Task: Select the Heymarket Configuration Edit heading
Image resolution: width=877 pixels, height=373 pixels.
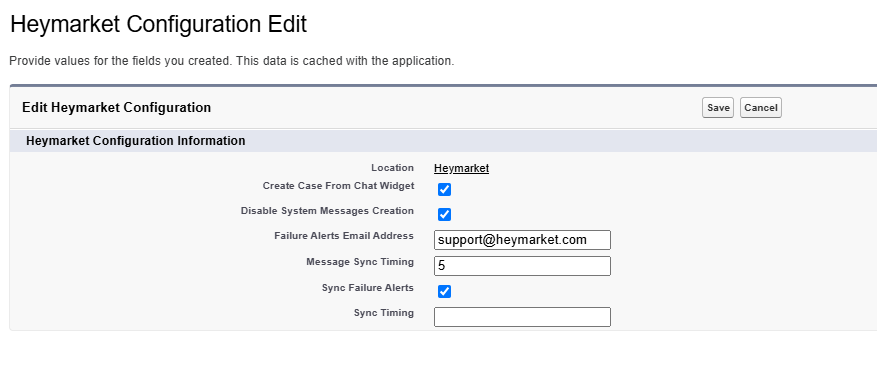Action: coord(158,25)
